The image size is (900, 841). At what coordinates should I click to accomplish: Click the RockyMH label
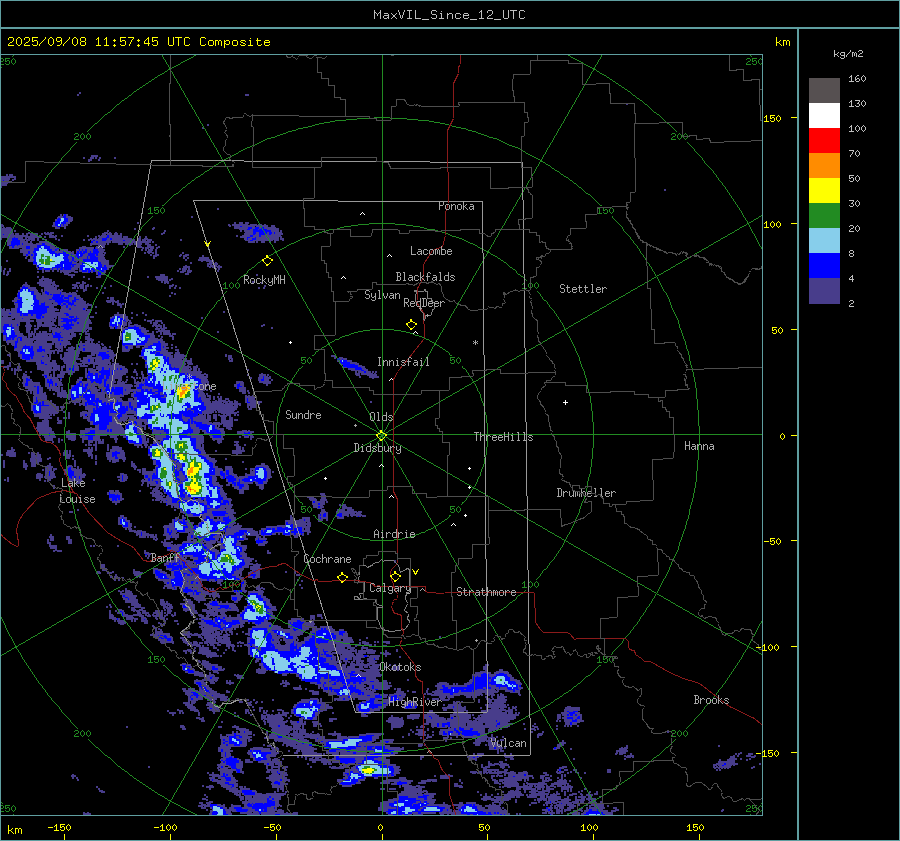point(264,280)
